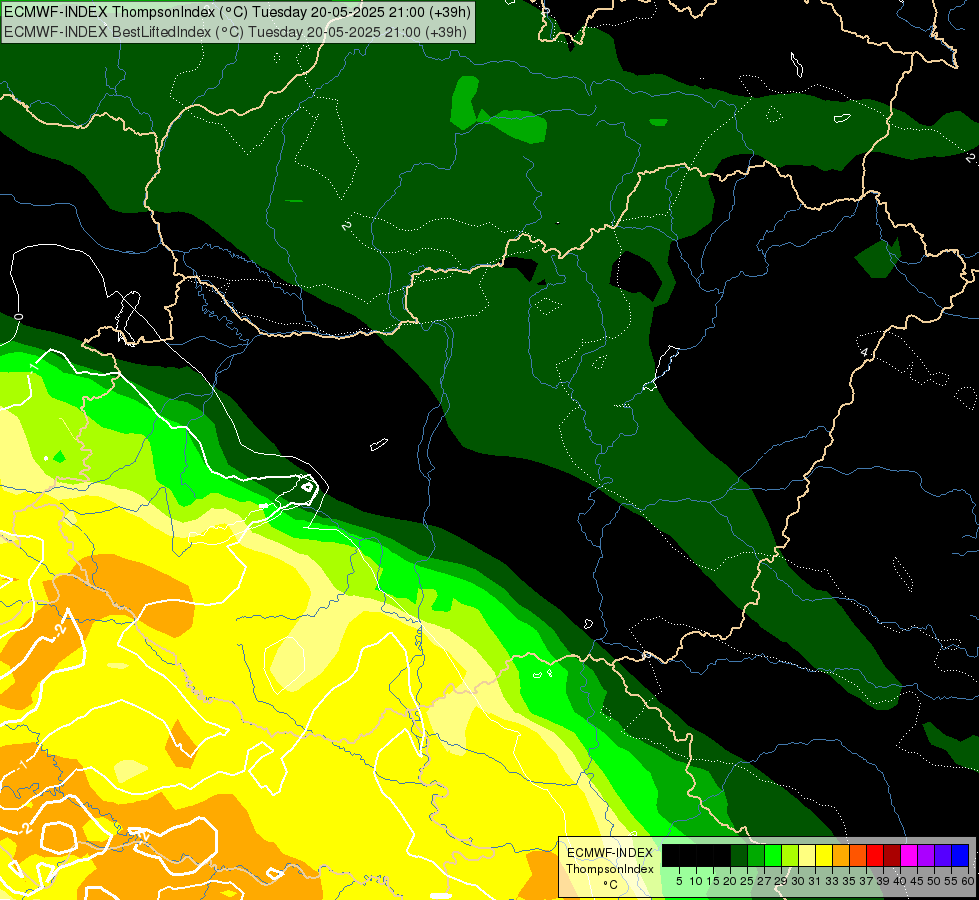979x900 pixels.
Task: Click the legend tick label 35
Action: pos(849,881)
